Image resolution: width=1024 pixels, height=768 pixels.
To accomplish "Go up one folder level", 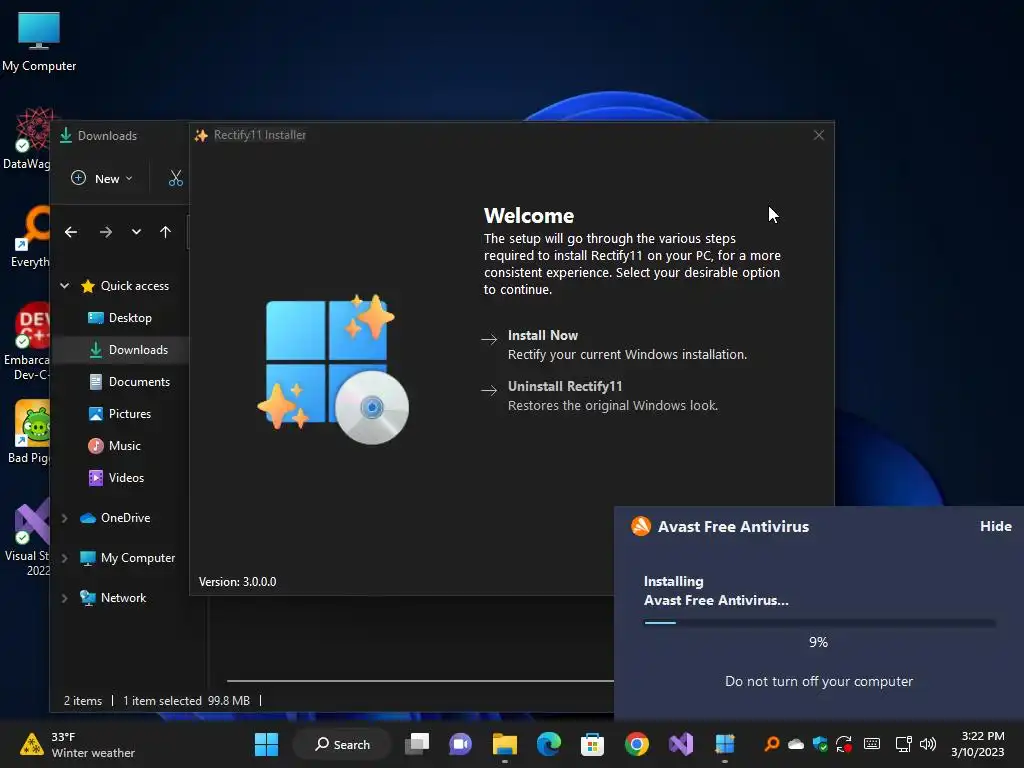I will tap(165, 232).
